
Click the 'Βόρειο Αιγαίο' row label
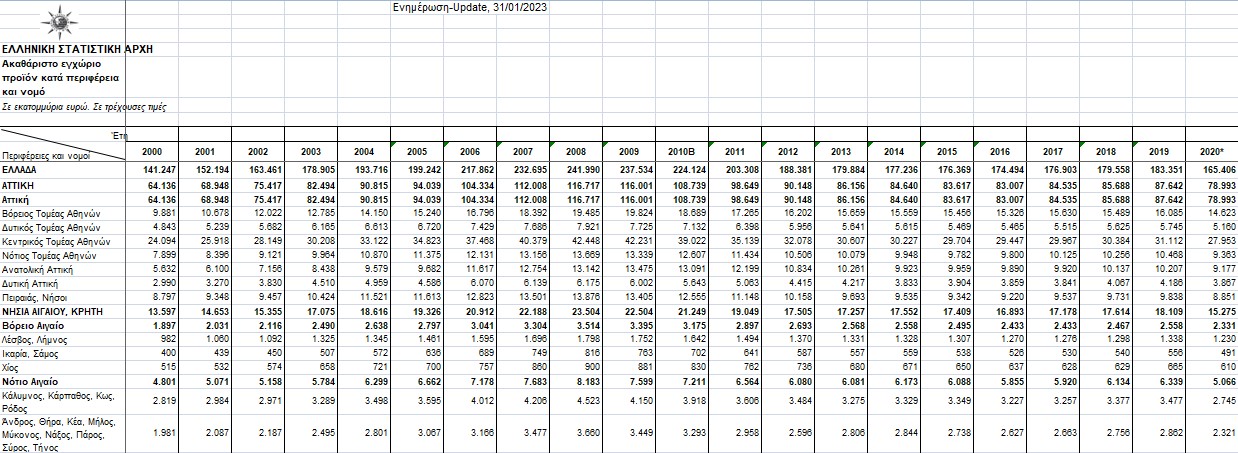coord(31,327)
